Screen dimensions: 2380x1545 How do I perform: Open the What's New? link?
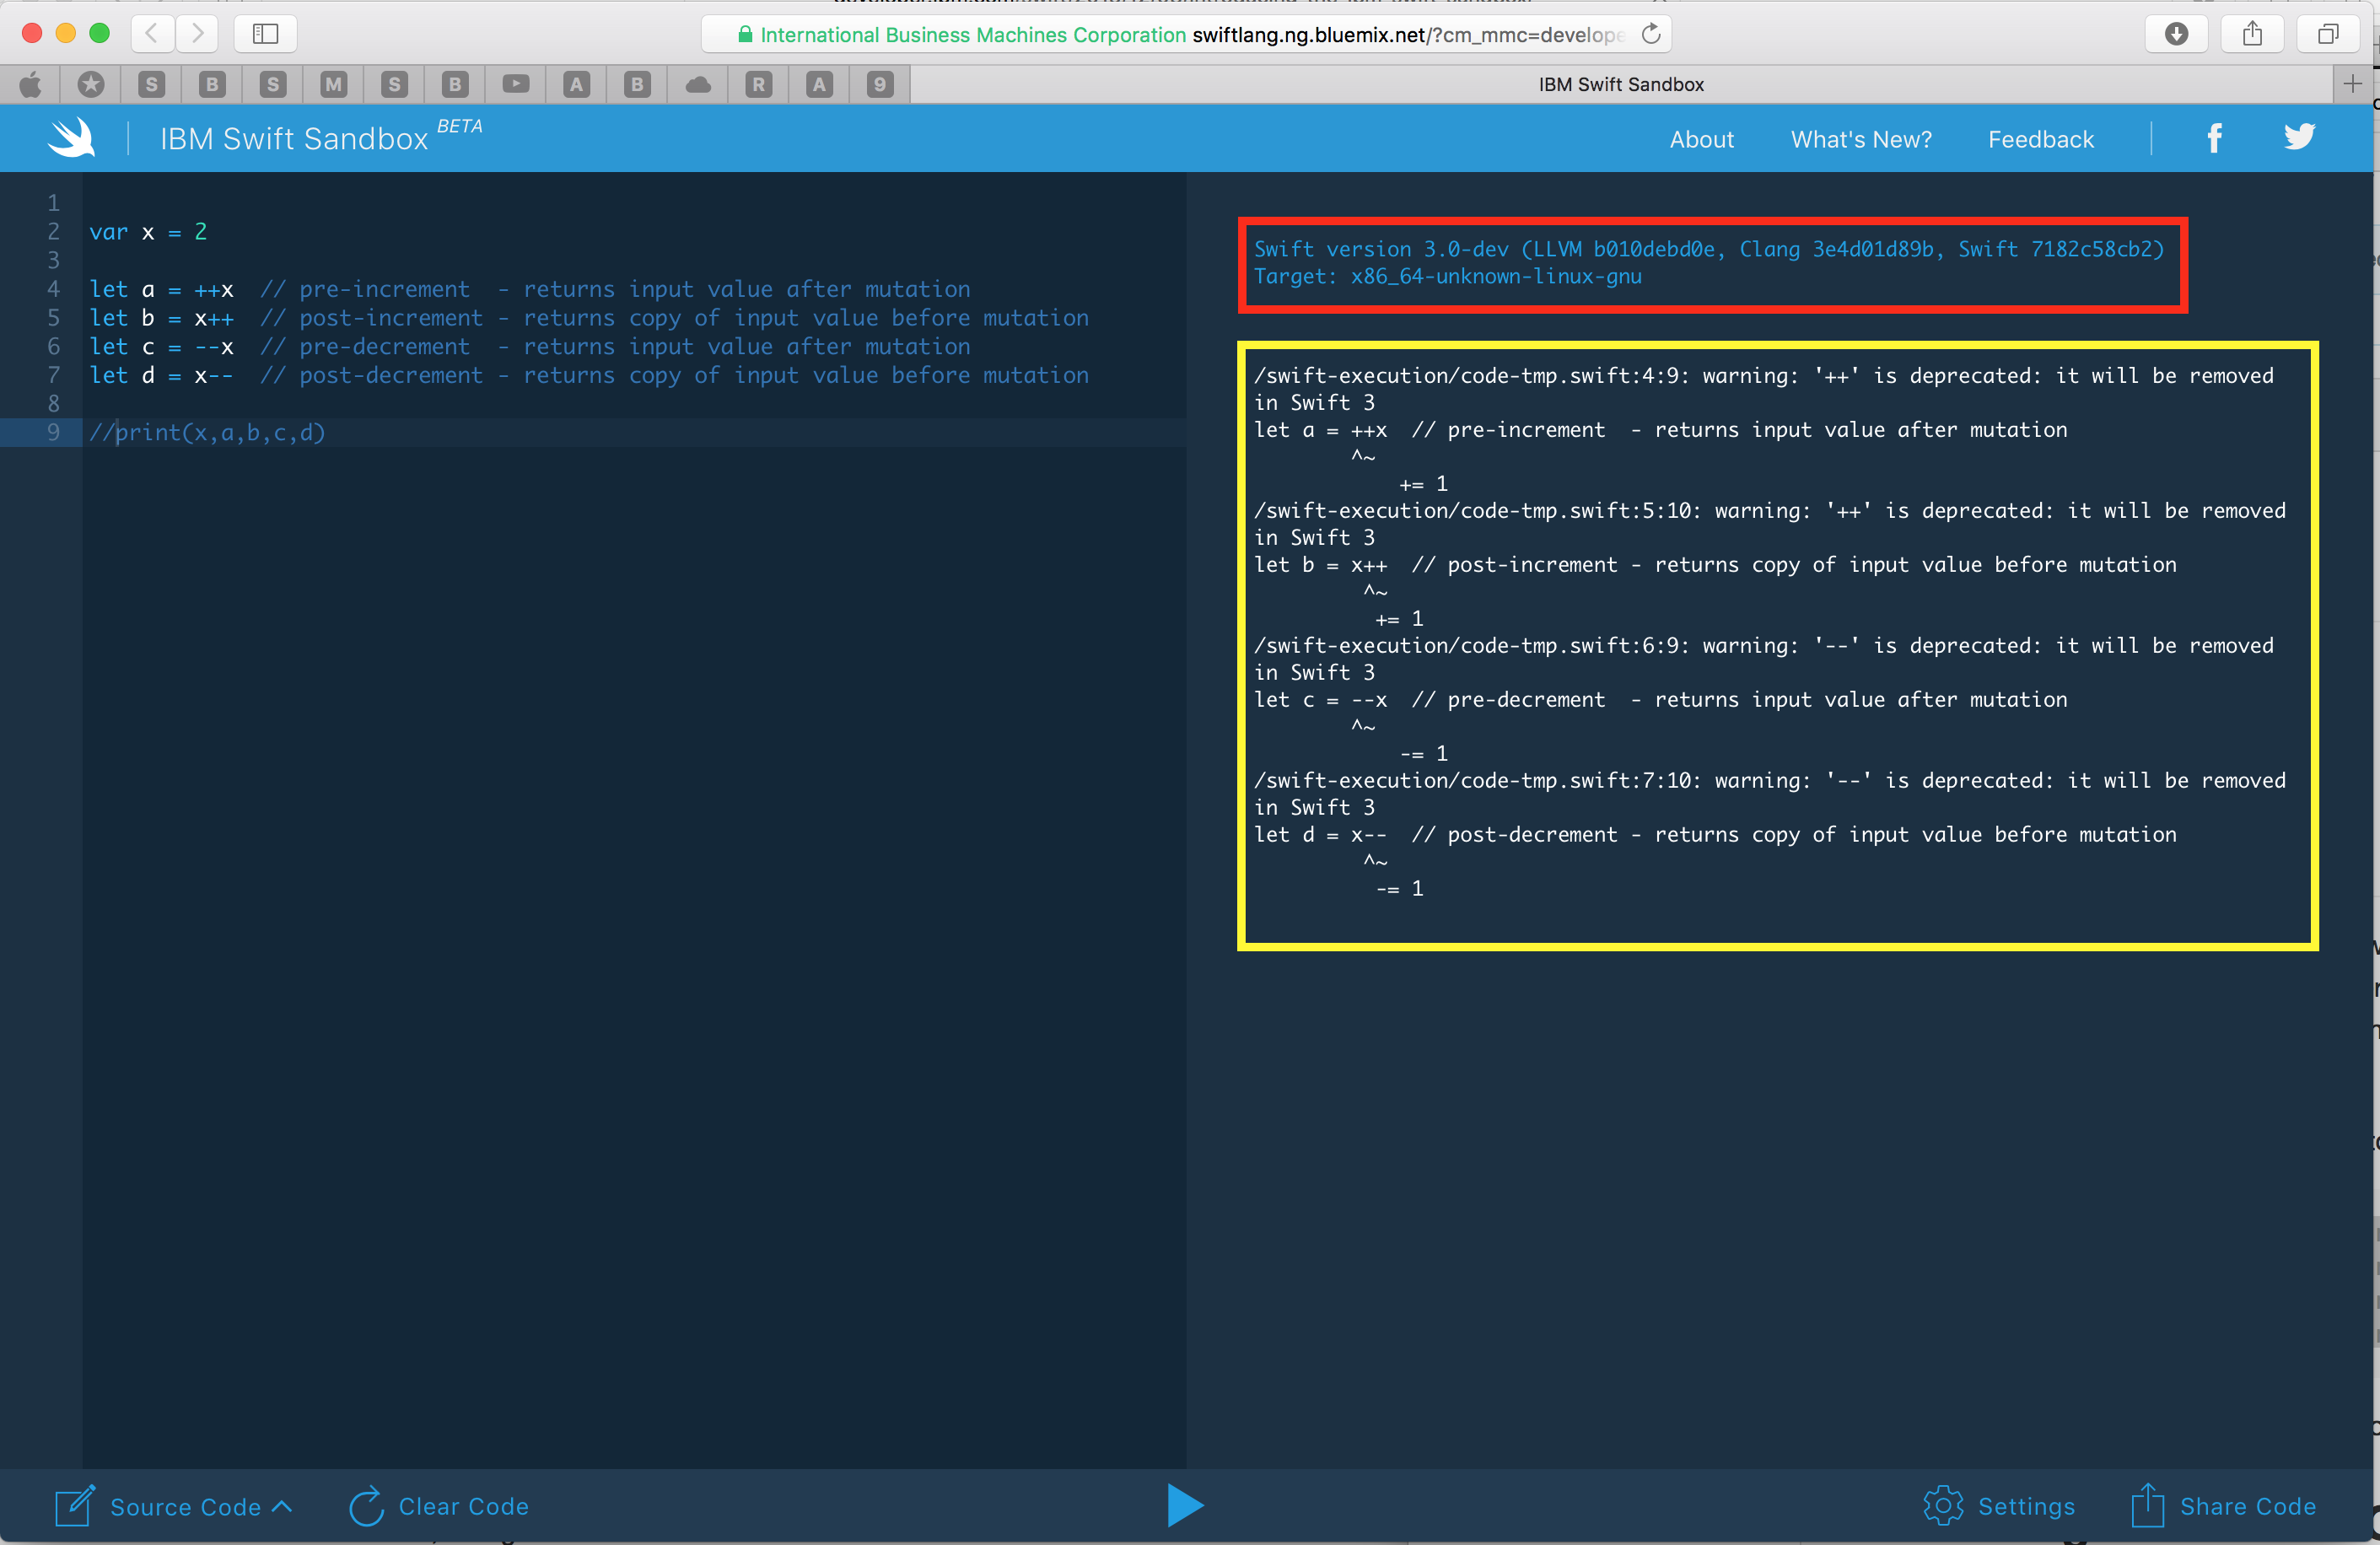tap(1860, 139)
